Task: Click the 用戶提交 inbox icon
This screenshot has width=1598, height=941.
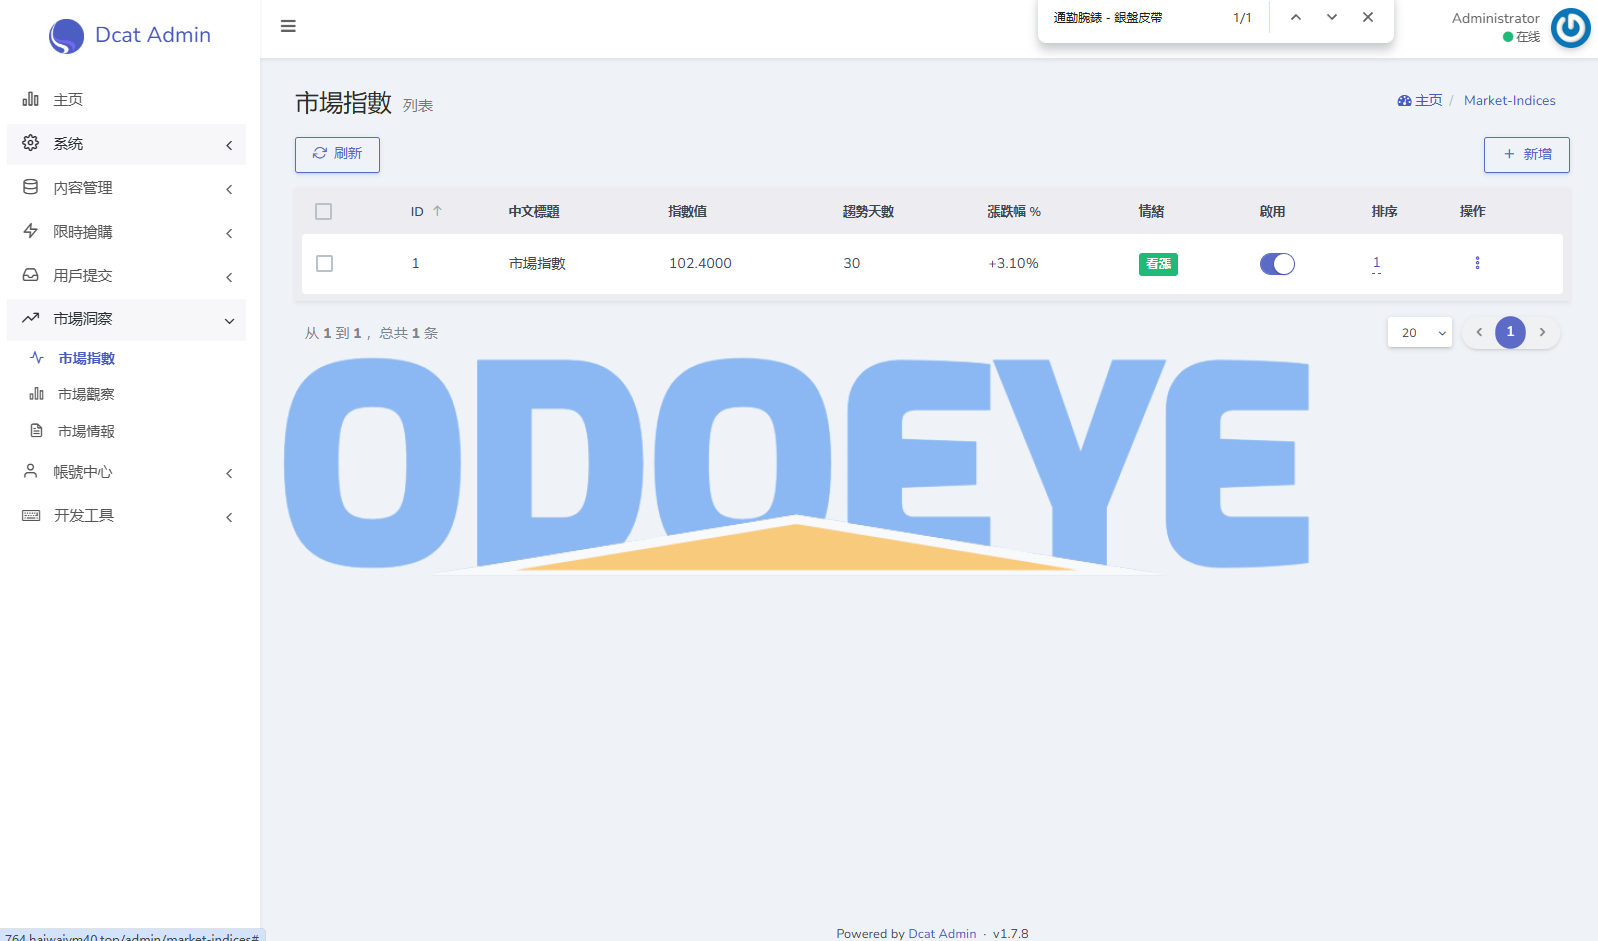Action: pyautogui.click(x=31, y=275)
